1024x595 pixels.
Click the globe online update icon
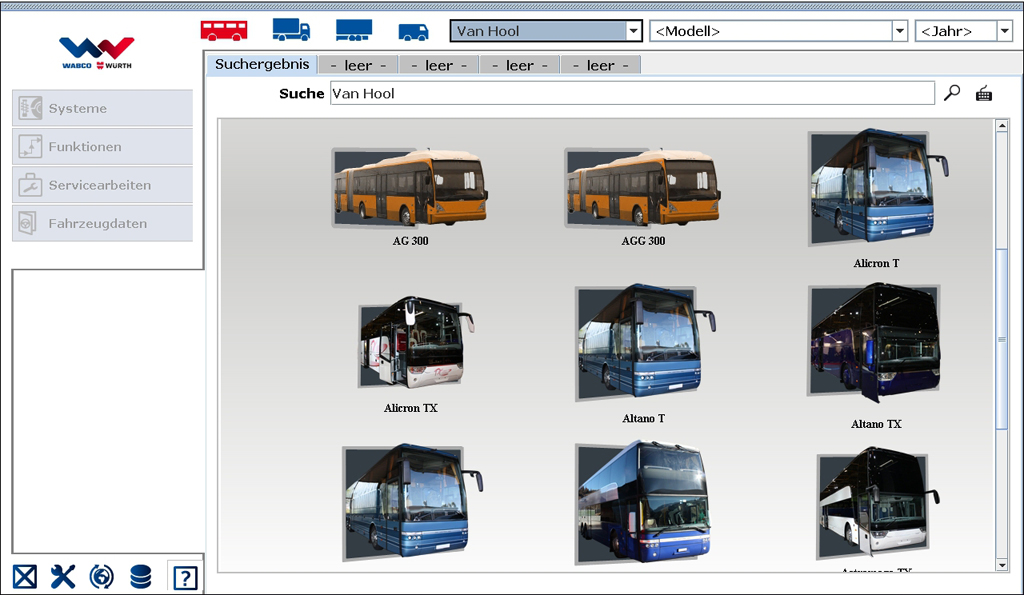coord(101,576)
